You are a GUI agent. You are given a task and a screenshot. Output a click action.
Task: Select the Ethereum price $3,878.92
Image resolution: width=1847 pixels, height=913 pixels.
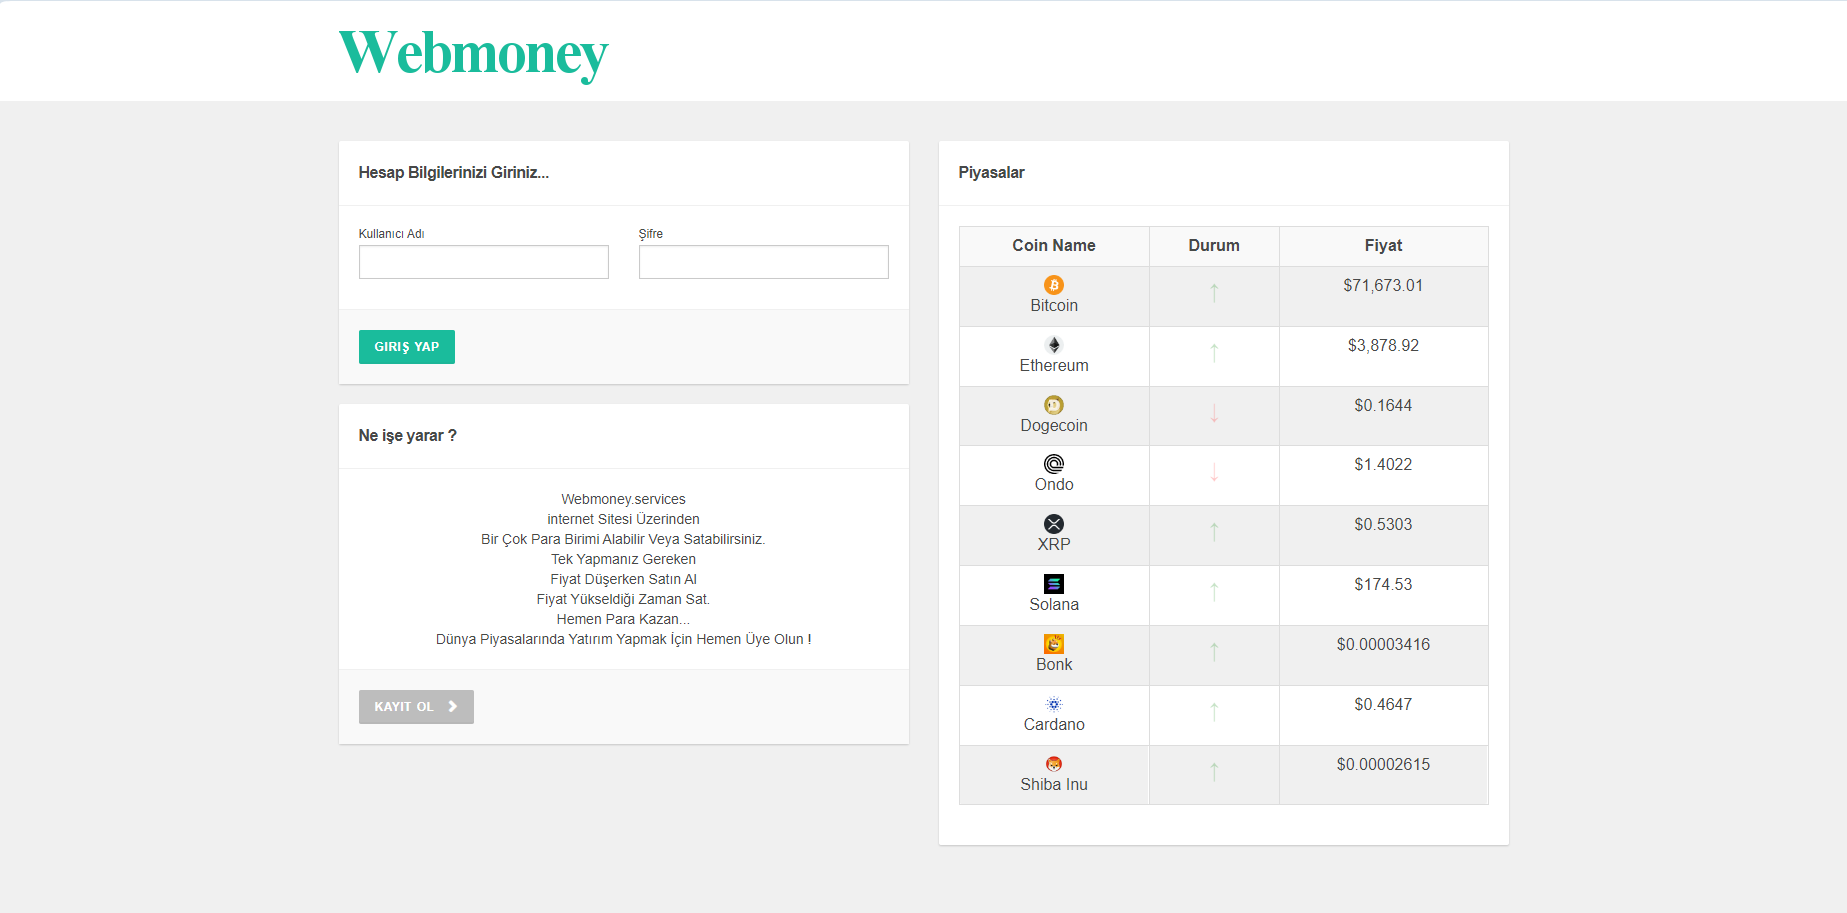[x=1384, y=346]
